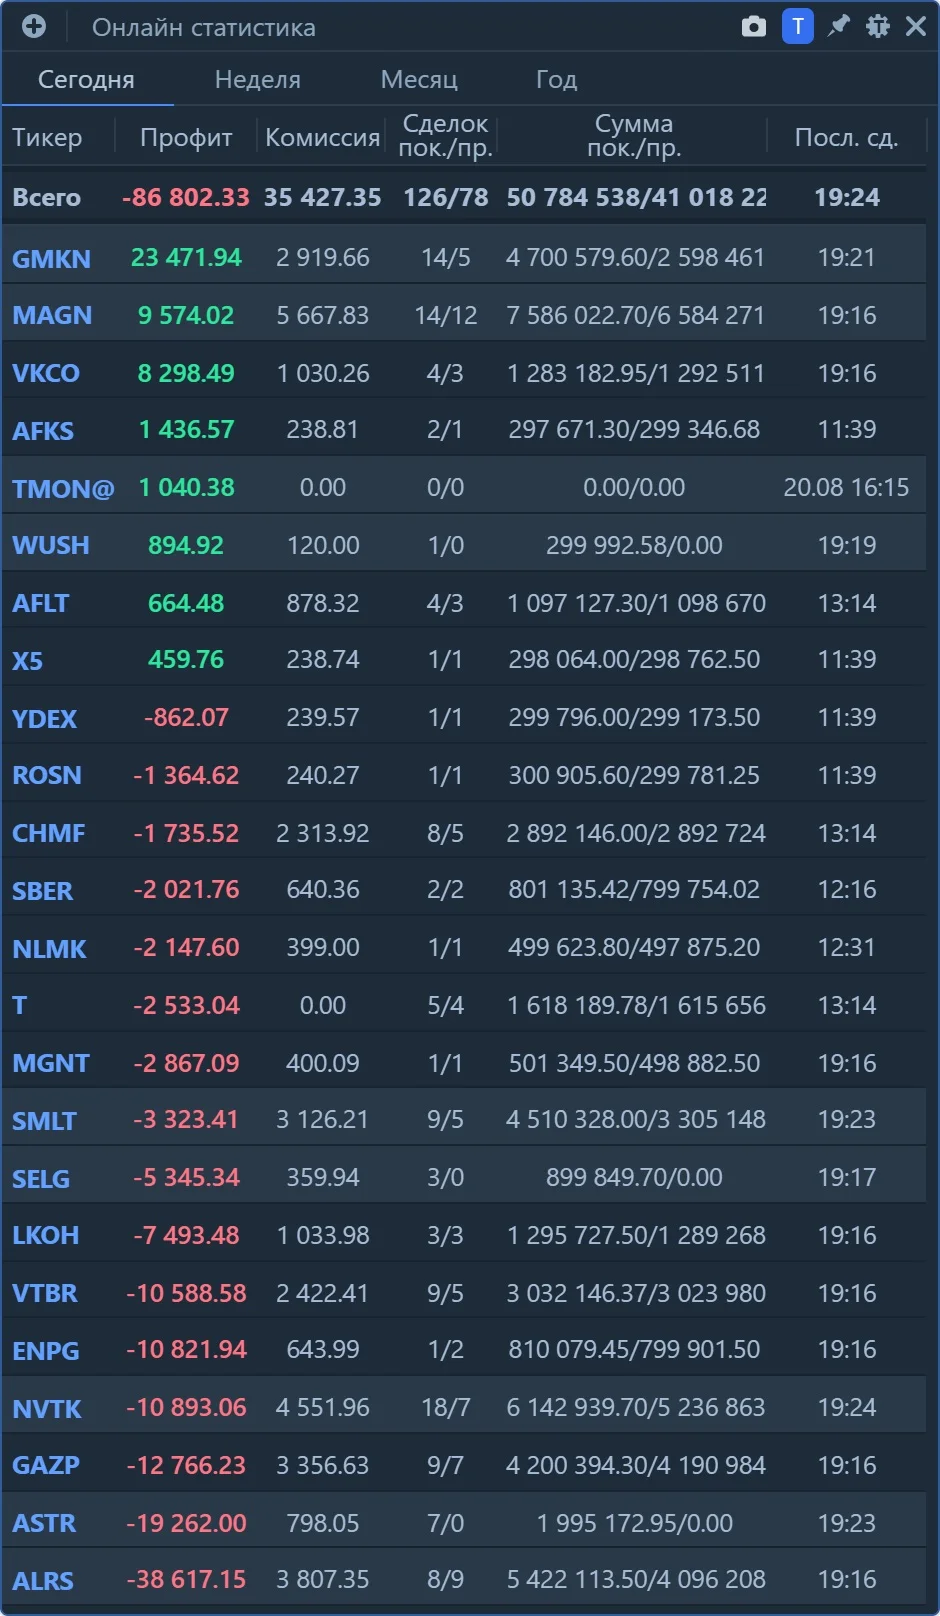Sort by the Тикер column header
The height and width of the screenshot is (1616, 940).
47,137
